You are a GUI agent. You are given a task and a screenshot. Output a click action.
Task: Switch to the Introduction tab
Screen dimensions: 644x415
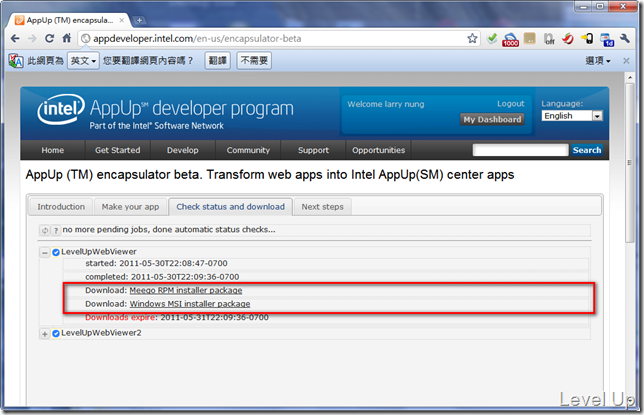coord(61,207)
